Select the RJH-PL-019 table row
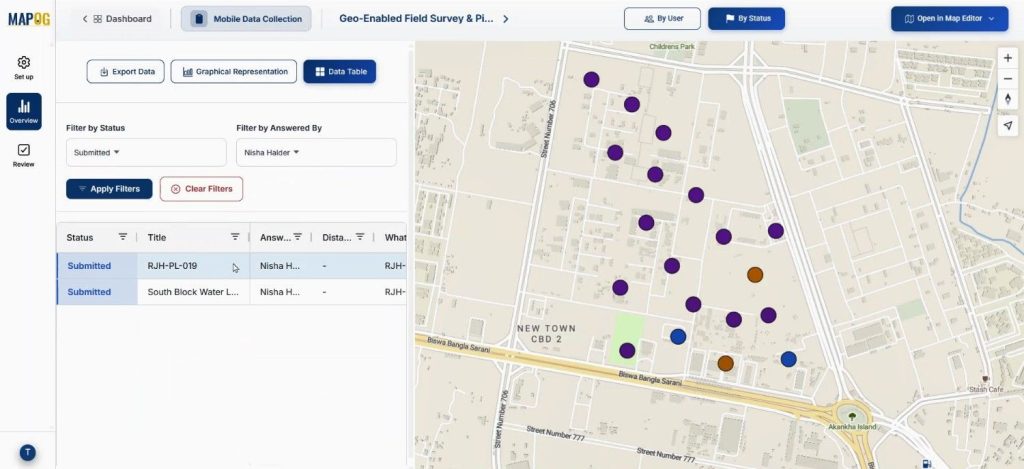 point(192,266)
